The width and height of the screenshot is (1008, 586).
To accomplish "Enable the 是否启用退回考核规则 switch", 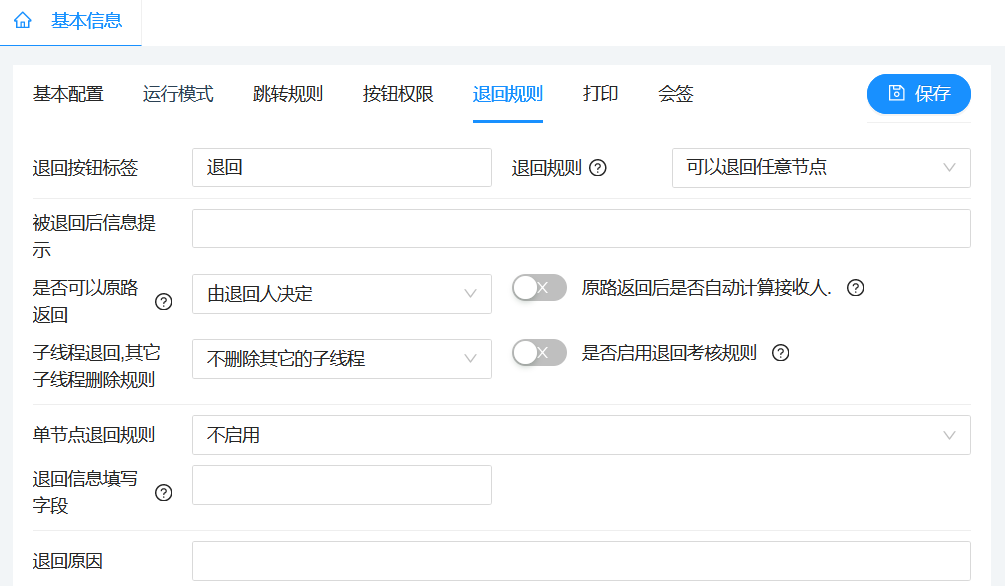I will [x=539, y=353].
